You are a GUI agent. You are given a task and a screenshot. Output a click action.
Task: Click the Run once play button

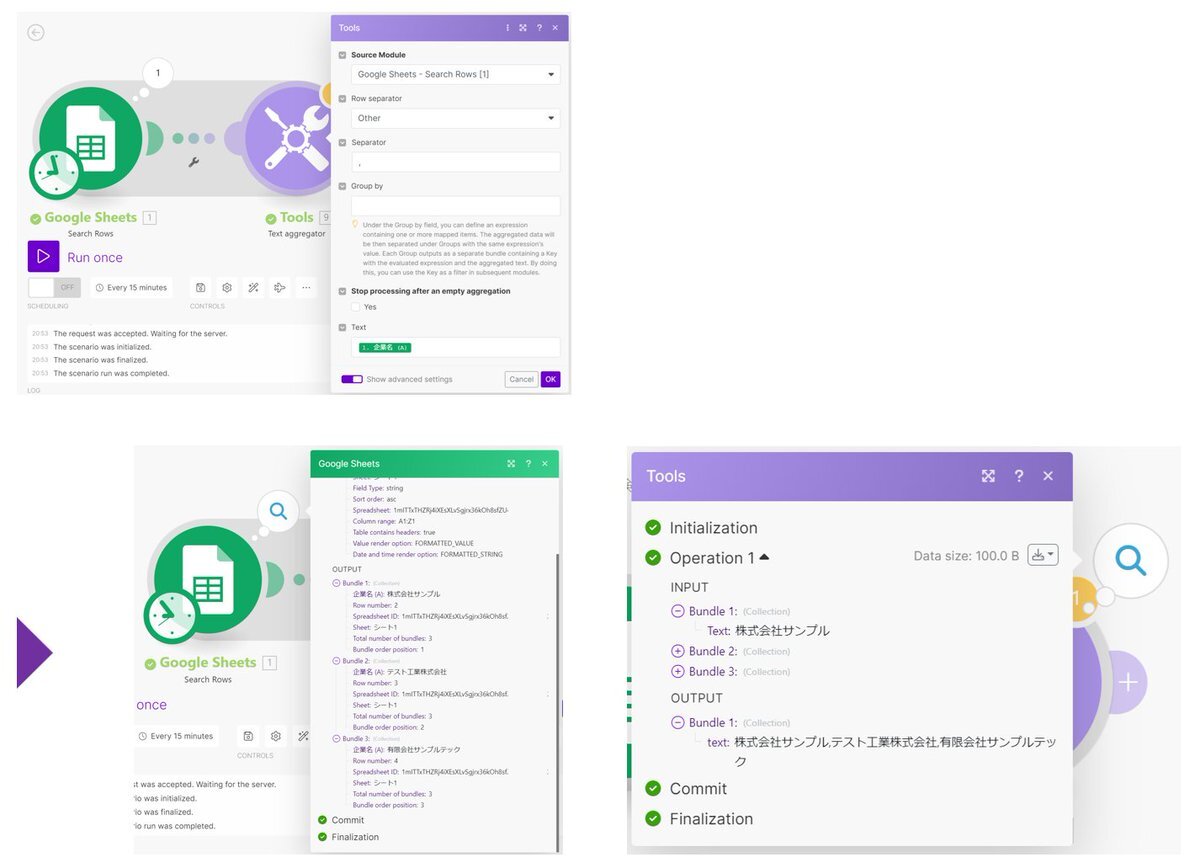[43, 257]
